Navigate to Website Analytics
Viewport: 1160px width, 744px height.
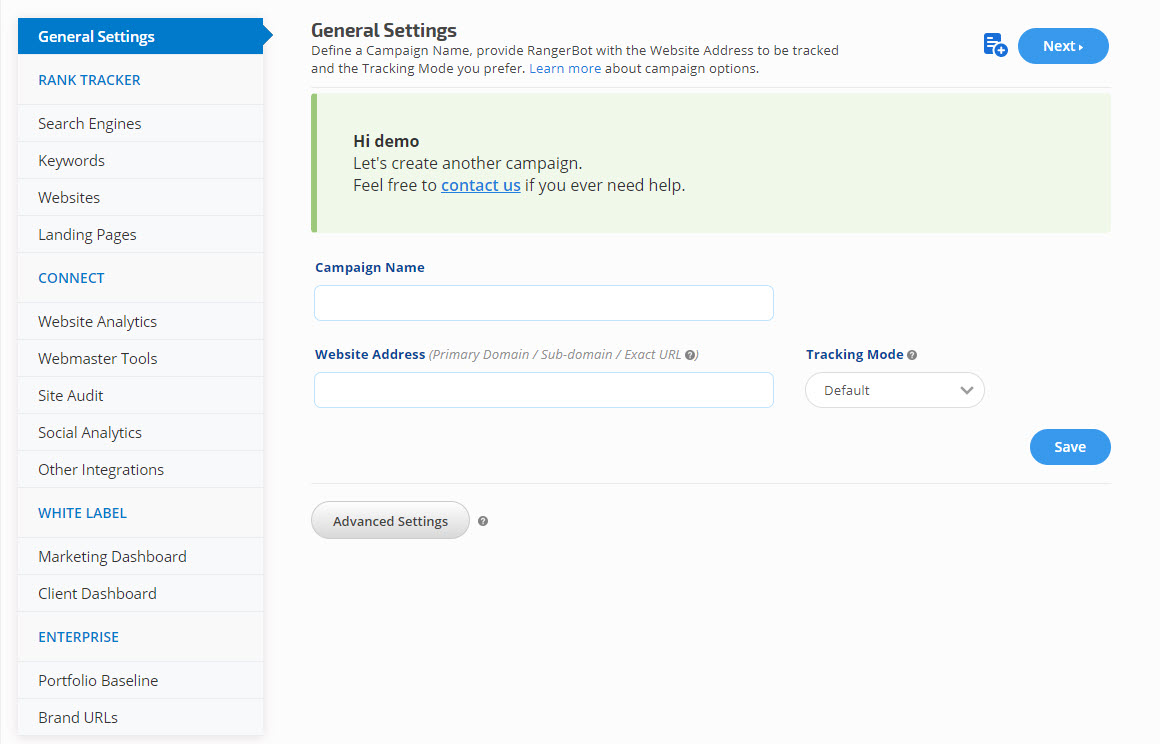pyautogui.click(x=97, y=322)
